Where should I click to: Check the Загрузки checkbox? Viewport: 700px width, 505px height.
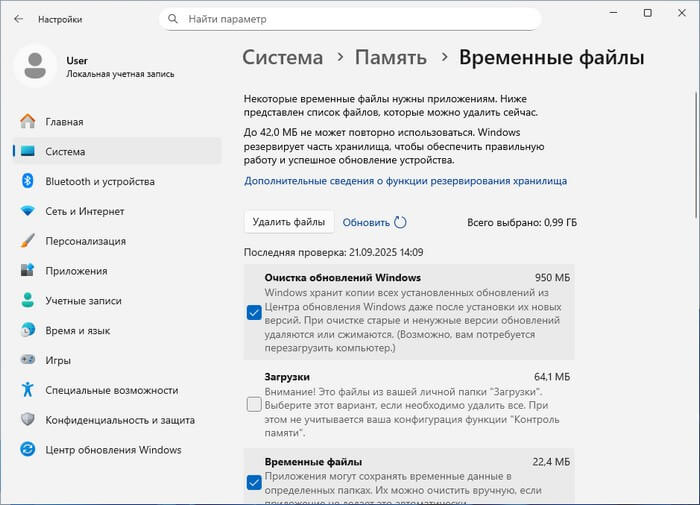254,405
